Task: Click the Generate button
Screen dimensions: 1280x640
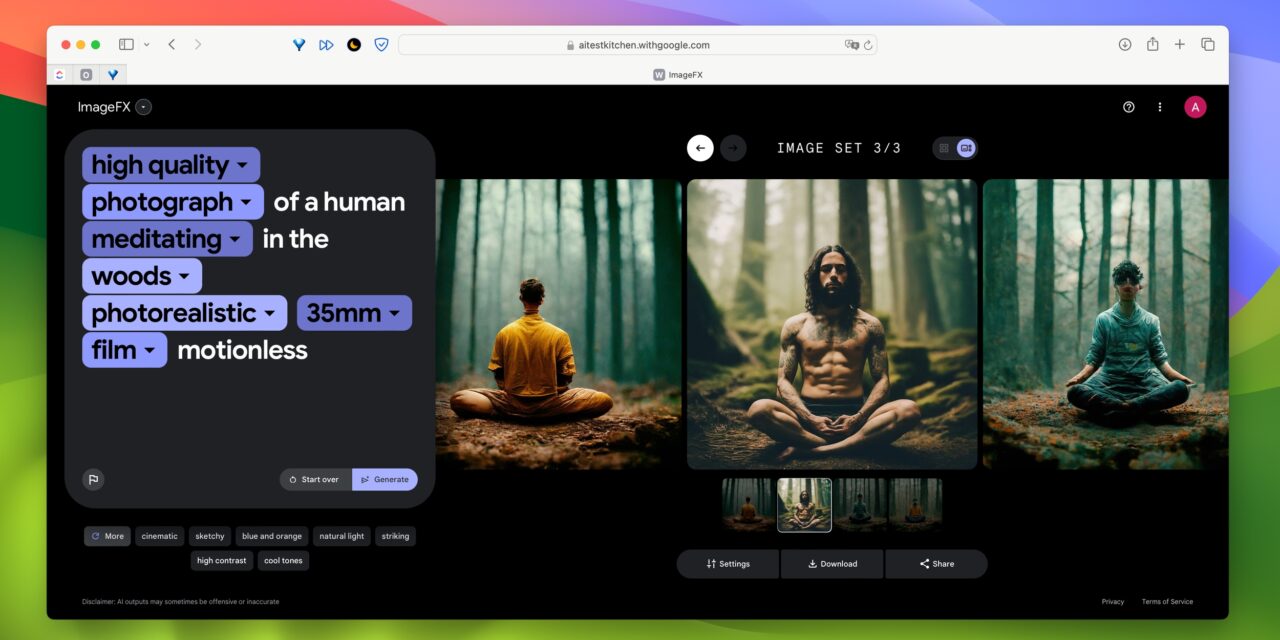Action: [x=385, y=479]
